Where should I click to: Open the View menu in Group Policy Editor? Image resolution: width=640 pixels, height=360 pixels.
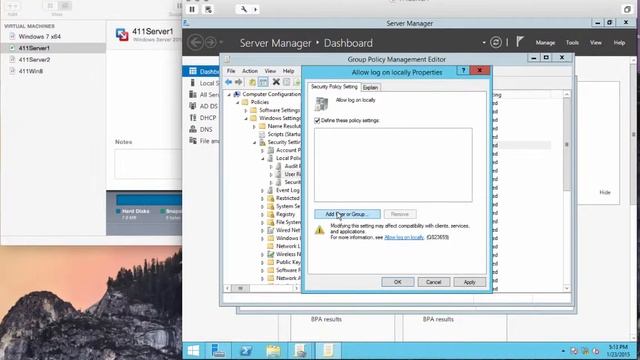(270, 71)
